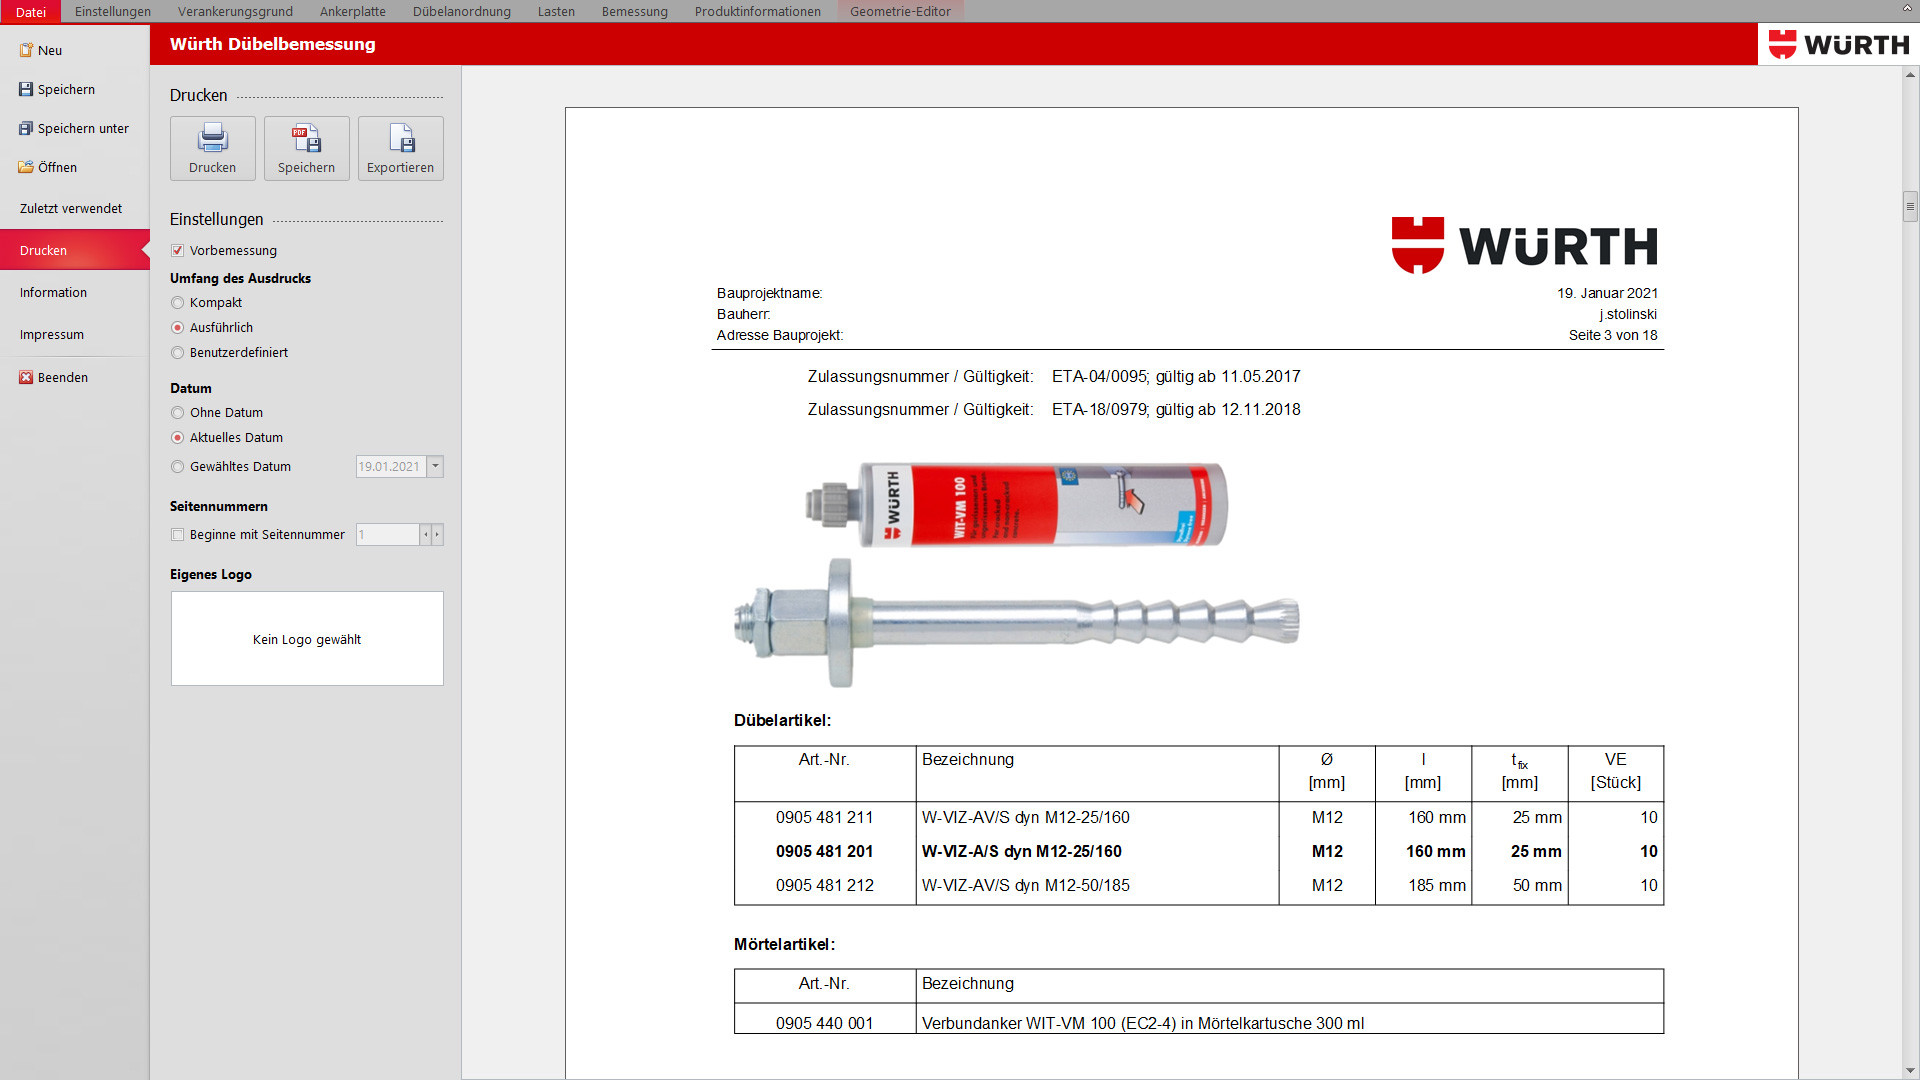Select Gewähltes Datum option
This screenshot has height=1080, width=1920.
(x=177, y=467)
